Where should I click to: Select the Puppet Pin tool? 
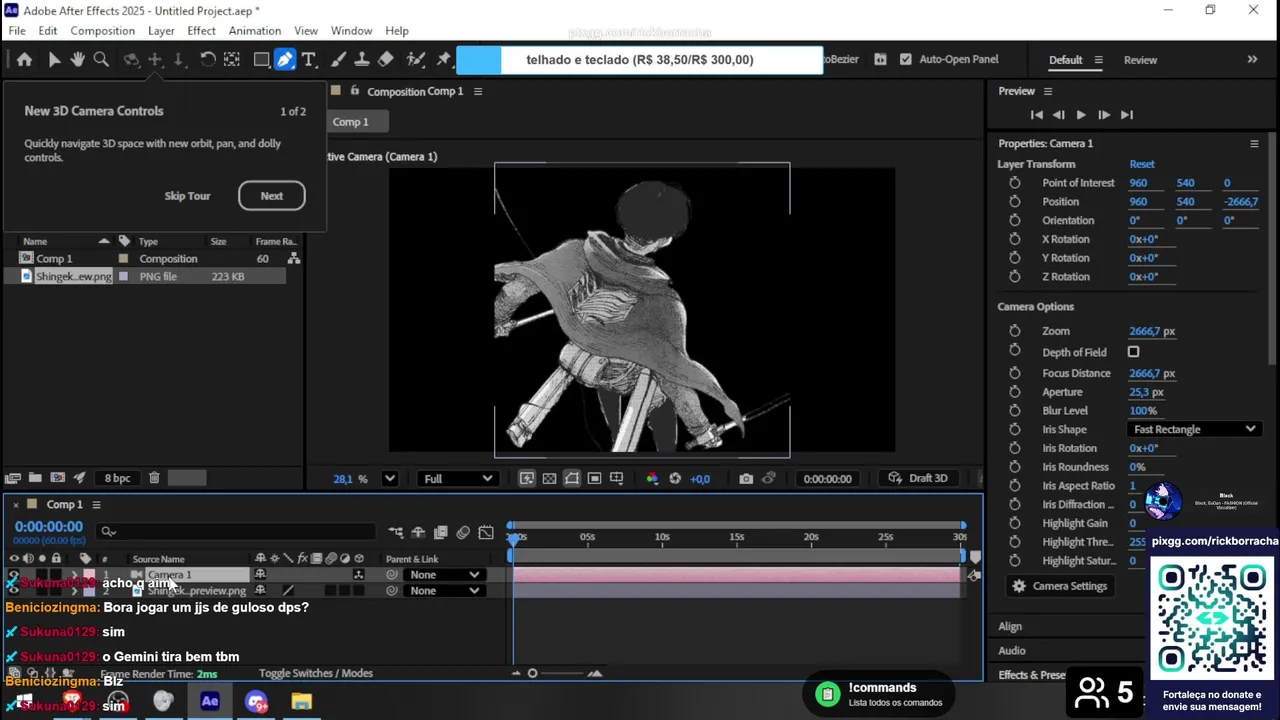[x=444, y=60]
